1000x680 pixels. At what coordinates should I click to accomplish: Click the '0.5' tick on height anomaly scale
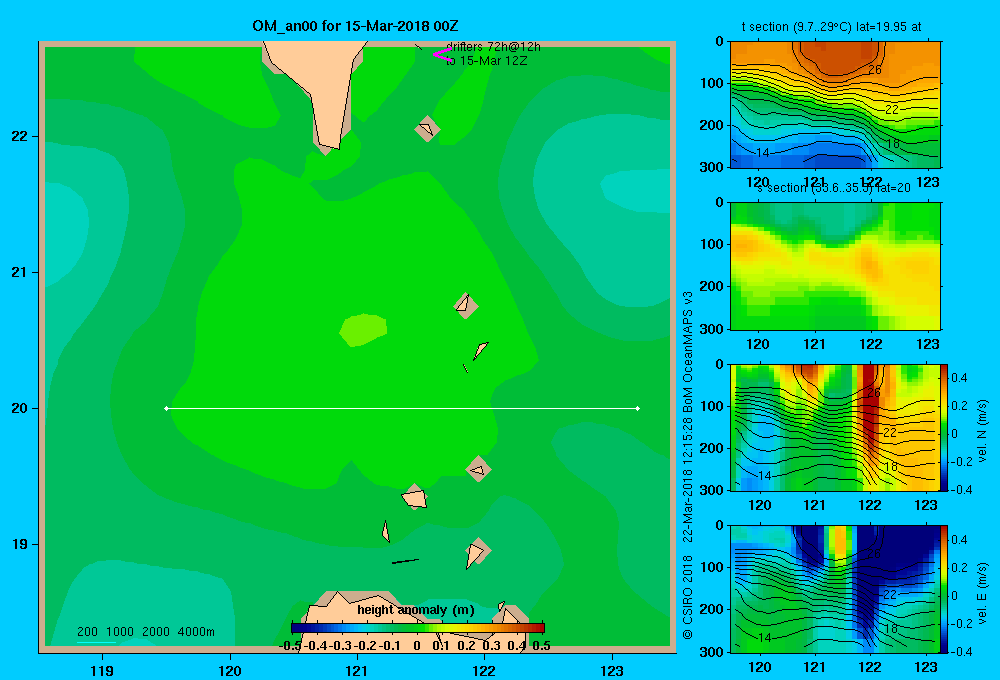point(541,646)
